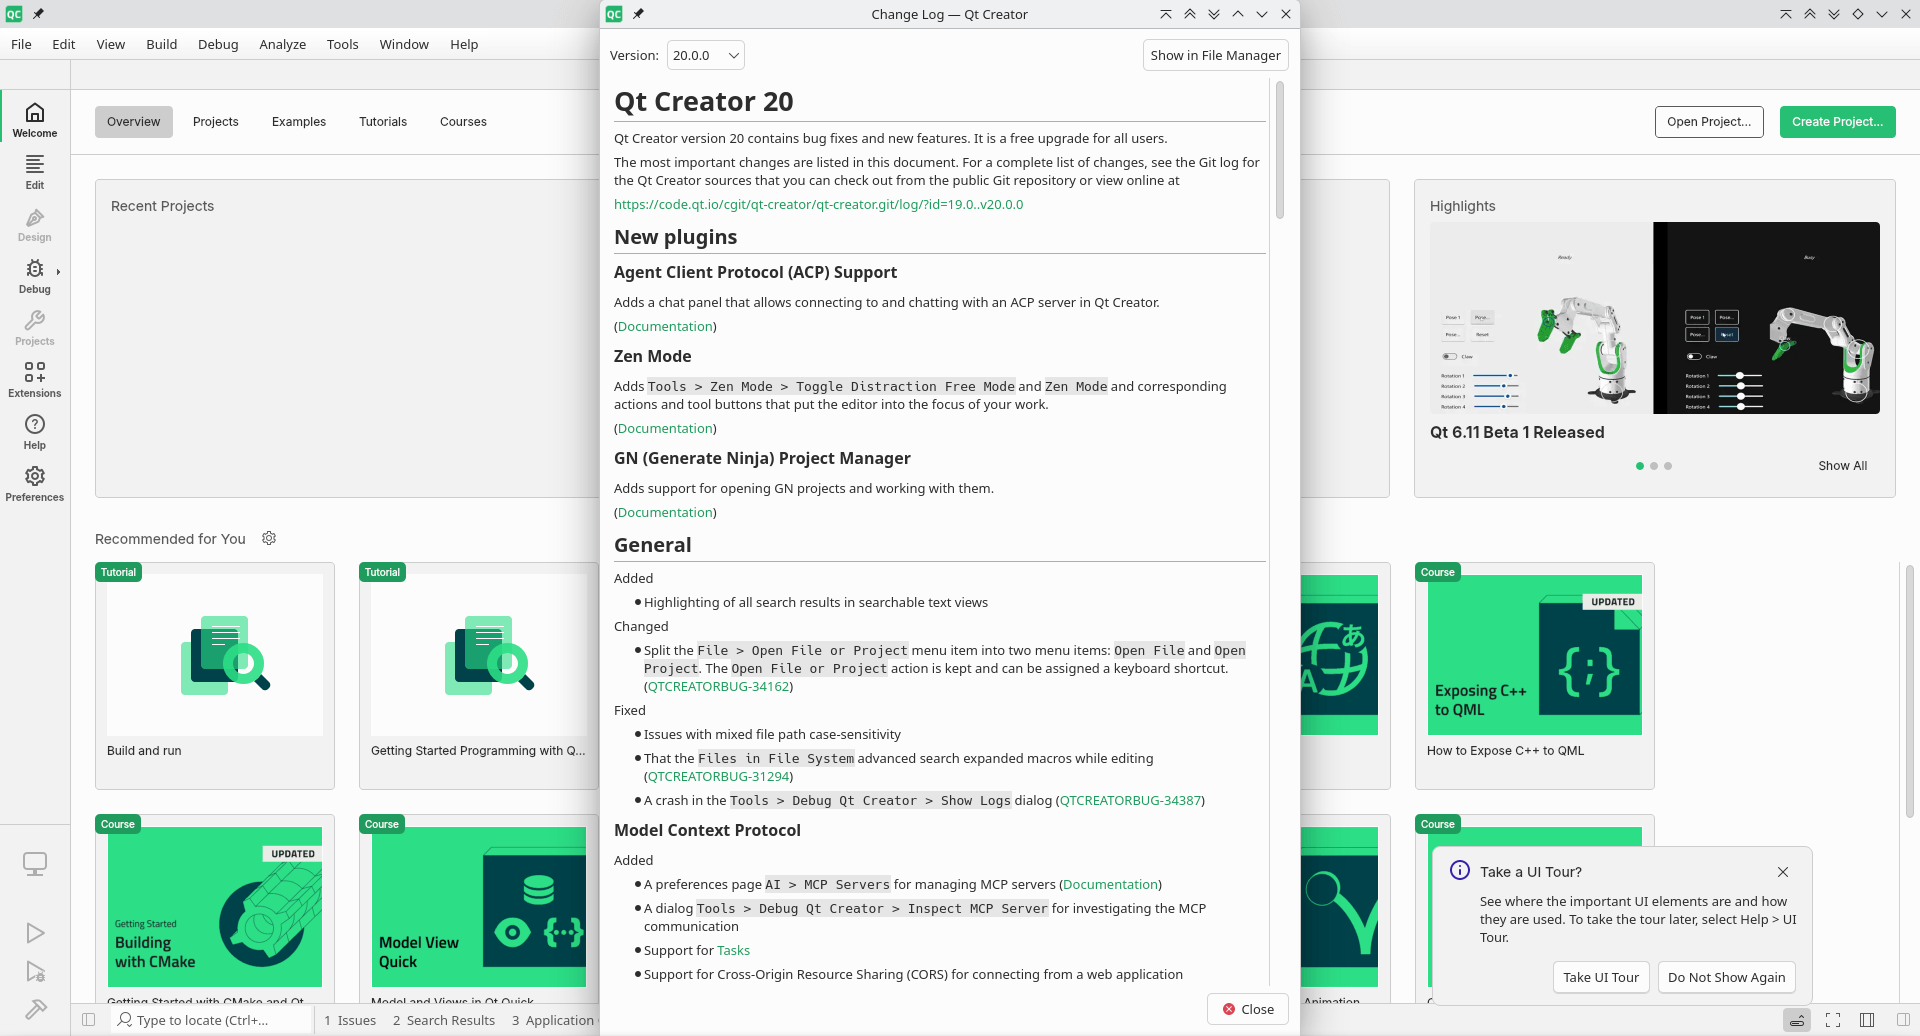Viewport: 1920px width, 1036px height.
Task: Open the Search Results output pane
Action: (x=444, y=1020)
